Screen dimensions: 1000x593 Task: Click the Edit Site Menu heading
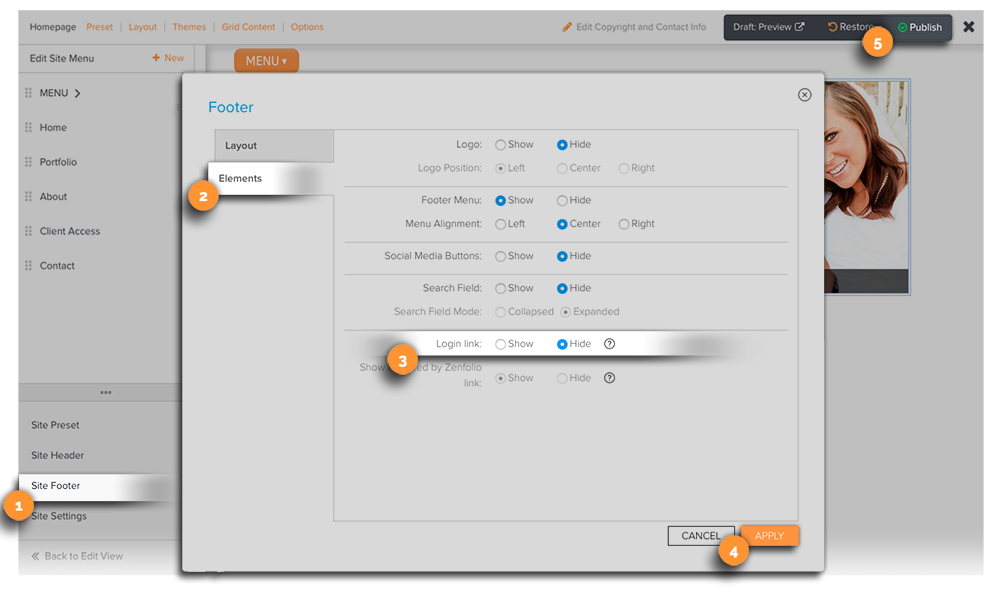62,58
